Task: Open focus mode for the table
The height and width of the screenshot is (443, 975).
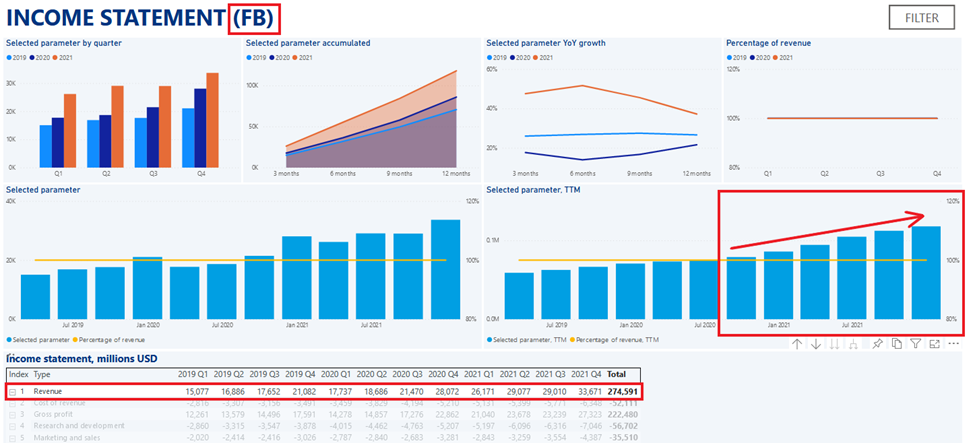Action: click(x=934, y=344)
